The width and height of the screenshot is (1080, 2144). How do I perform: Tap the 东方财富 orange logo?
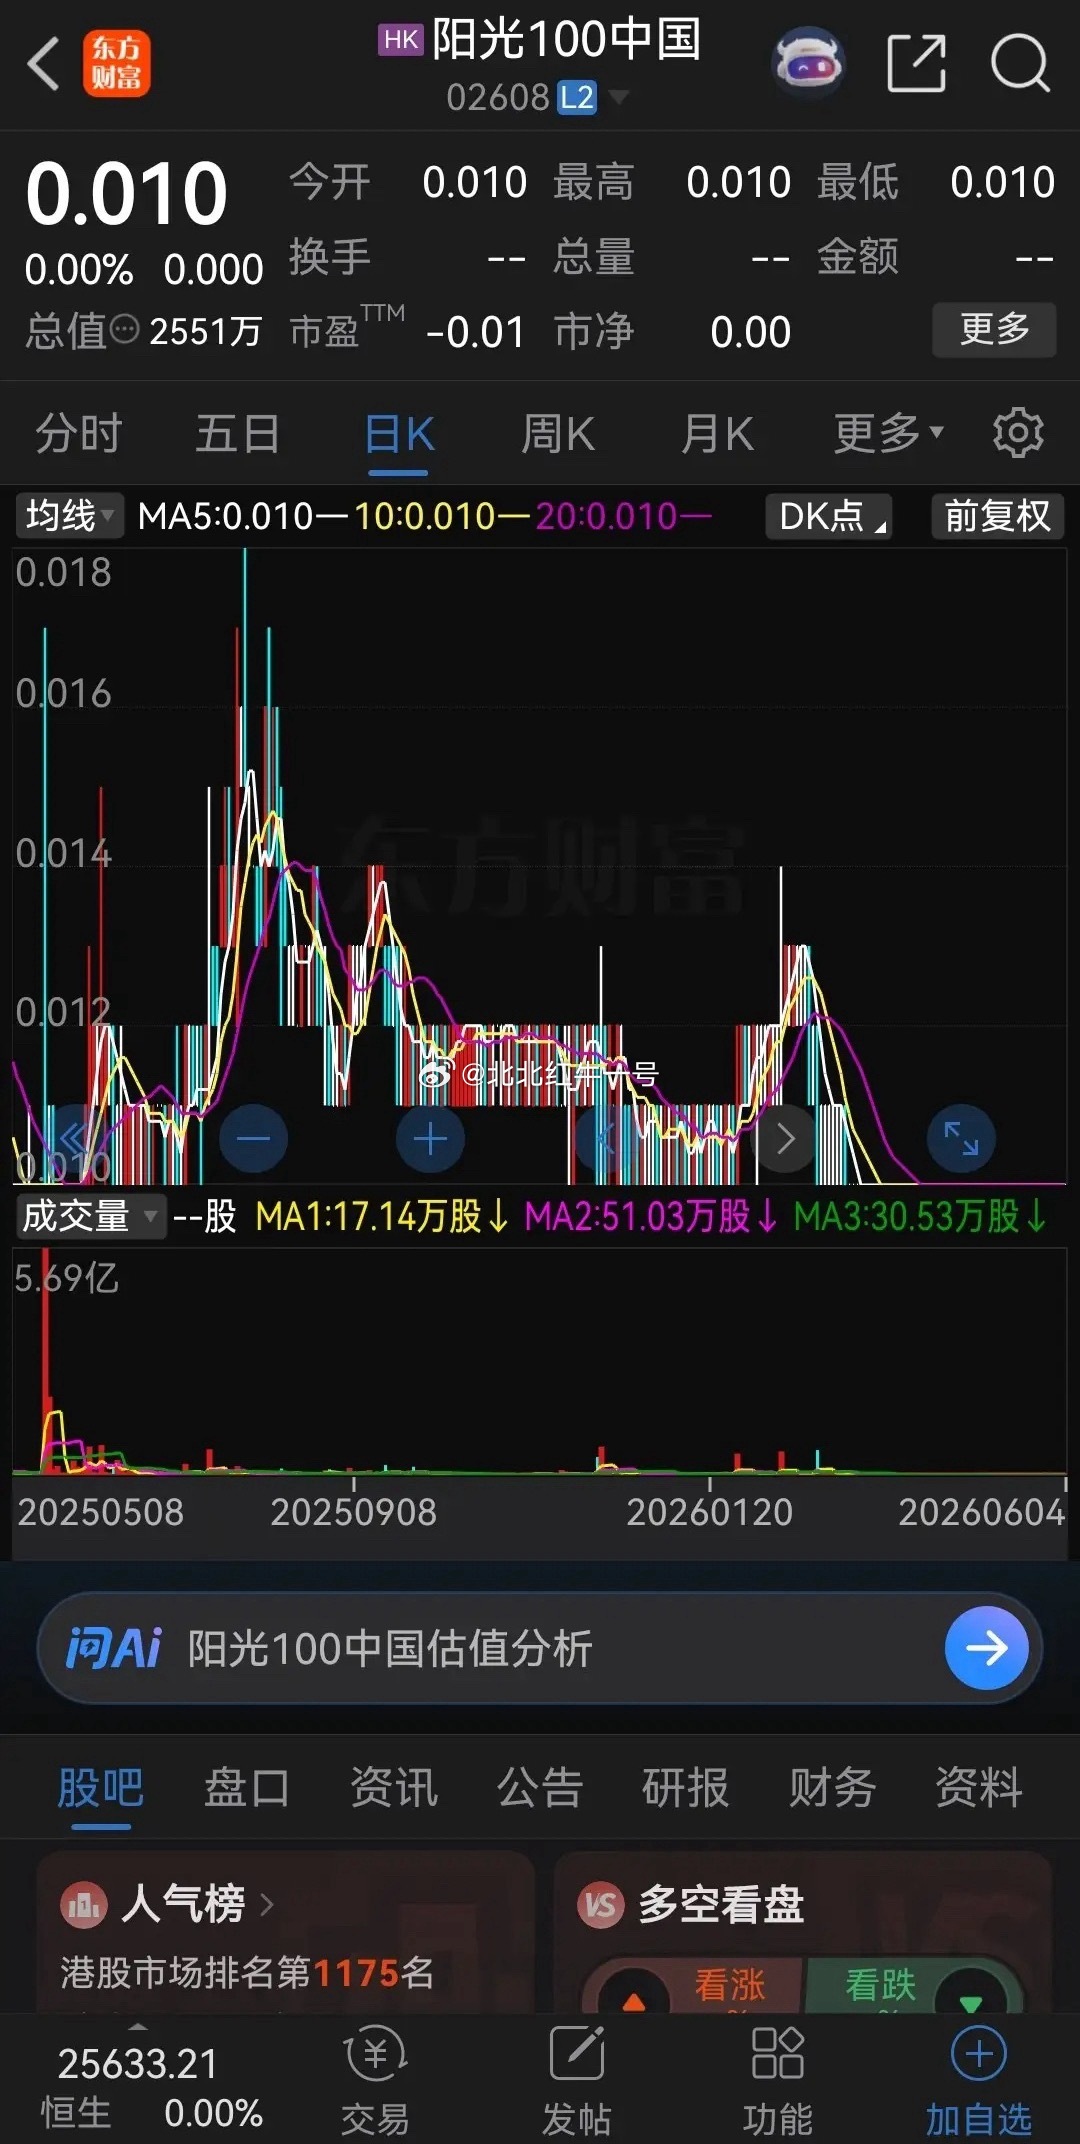[x=116, y=63]
